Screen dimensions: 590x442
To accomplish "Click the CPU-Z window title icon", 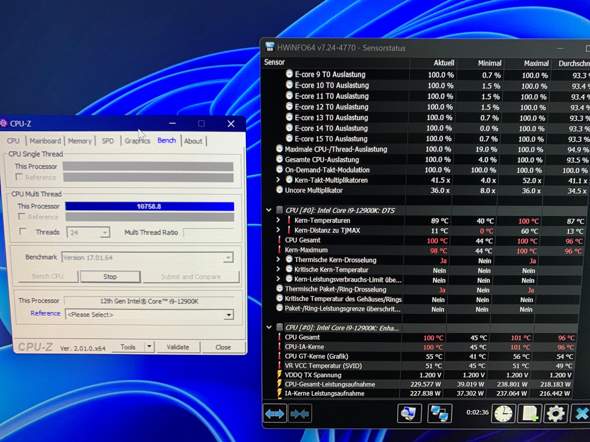I will (4, 123).
